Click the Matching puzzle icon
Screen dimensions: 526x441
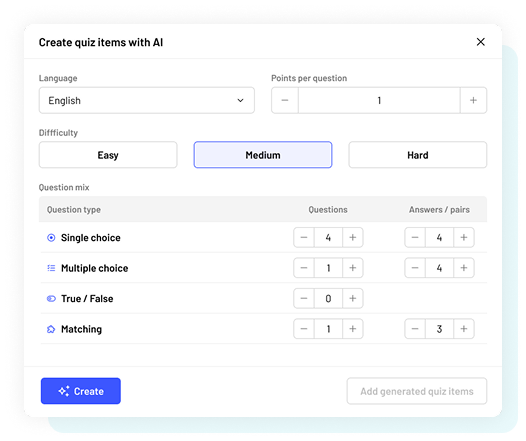[x=51, y=329]
